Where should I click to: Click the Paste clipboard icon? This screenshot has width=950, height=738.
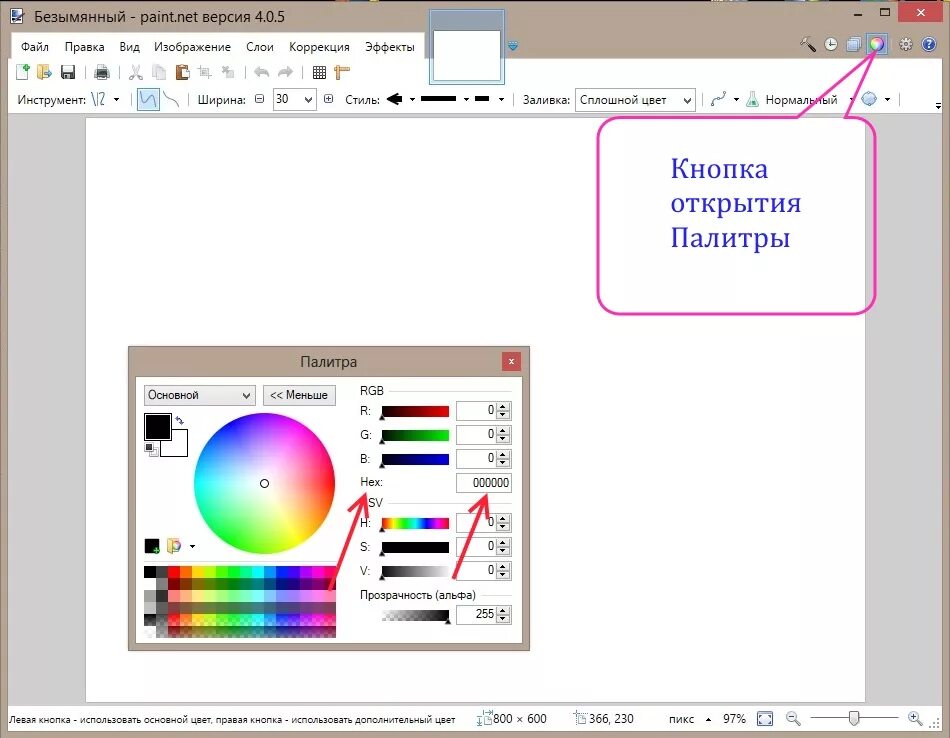(x=182, y=72)
